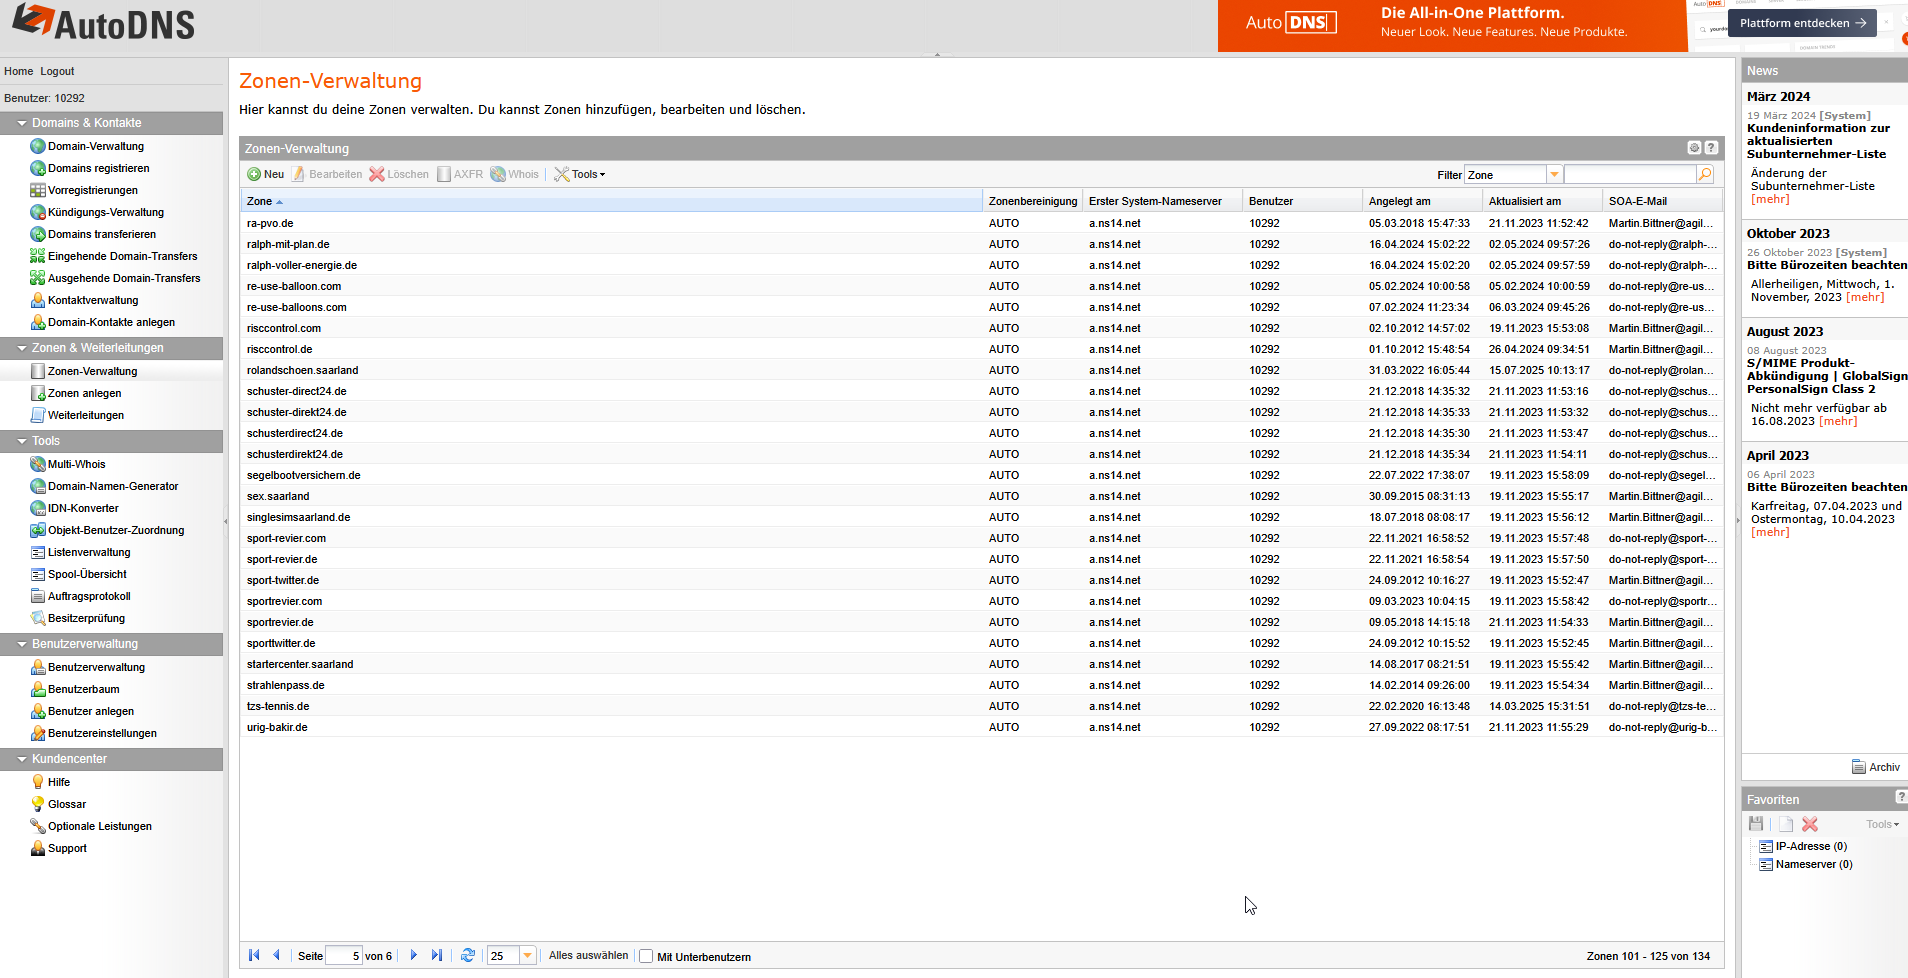Go to last page of zone list

tap(437, 956)
